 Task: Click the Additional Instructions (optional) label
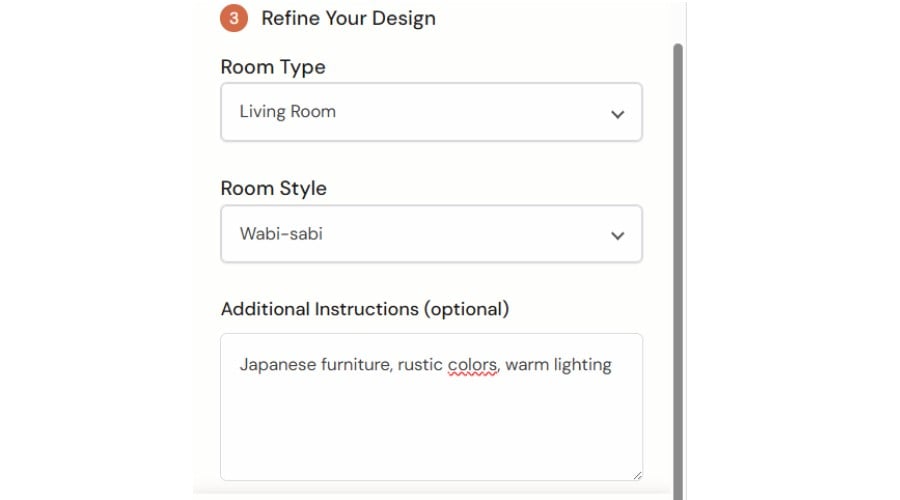coord(365,309)
